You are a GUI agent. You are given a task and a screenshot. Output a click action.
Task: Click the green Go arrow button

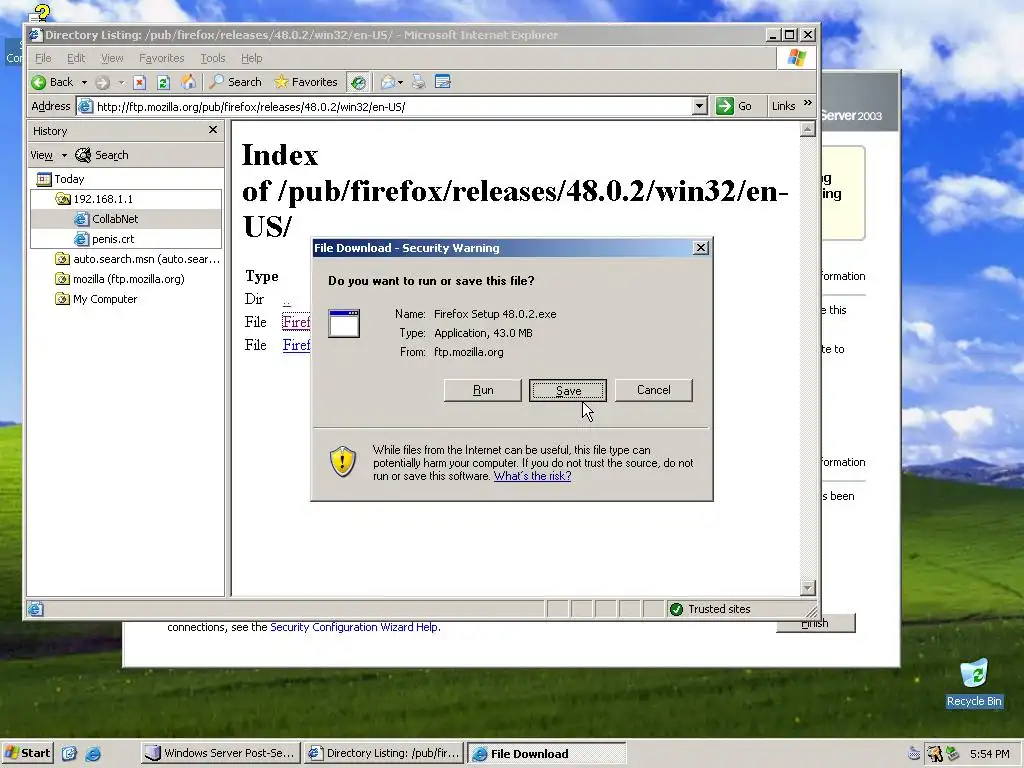[x=724, y=106]
